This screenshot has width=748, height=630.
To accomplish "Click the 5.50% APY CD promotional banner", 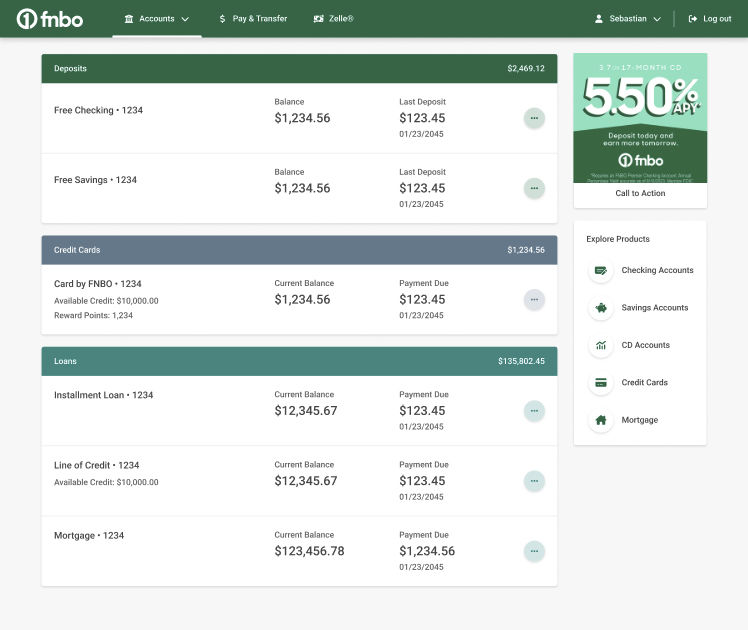I will point(640,117).
